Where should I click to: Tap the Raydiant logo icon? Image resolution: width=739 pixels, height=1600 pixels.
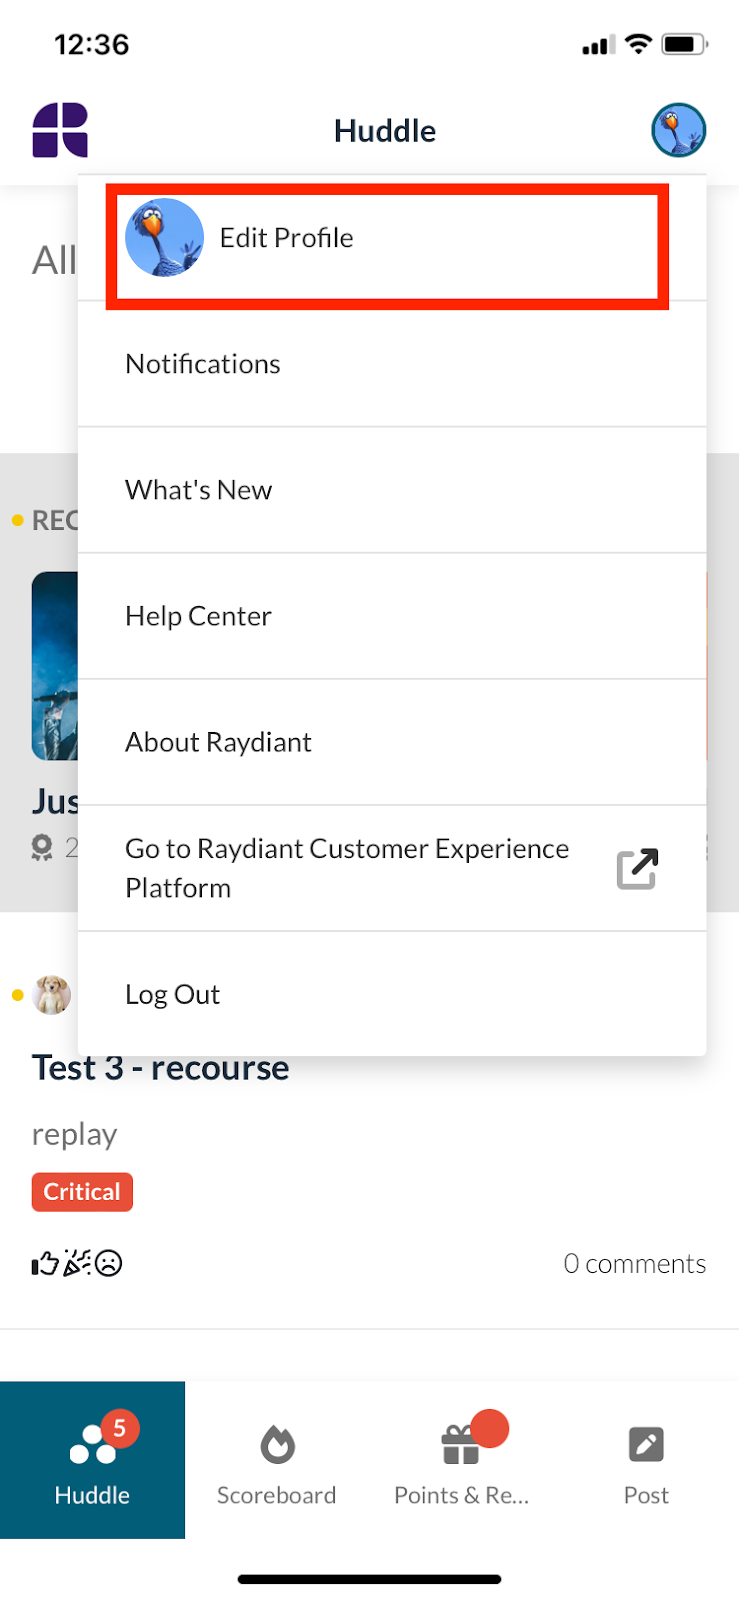coord(60,131)
